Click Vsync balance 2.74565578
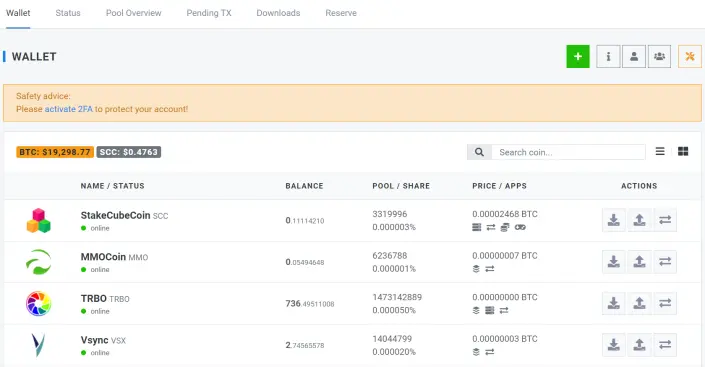Image resolution: width=705 pixels, height=367 pixels. tap(305, 345)
